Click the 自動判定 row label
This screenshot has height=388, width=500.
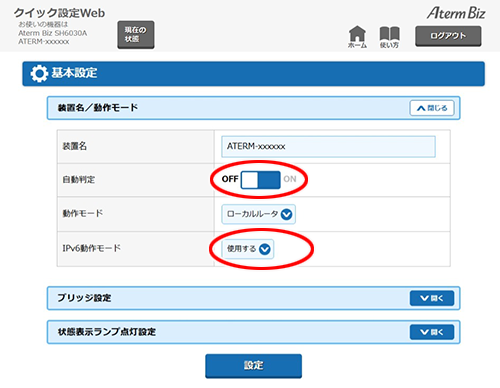[79, 180]
